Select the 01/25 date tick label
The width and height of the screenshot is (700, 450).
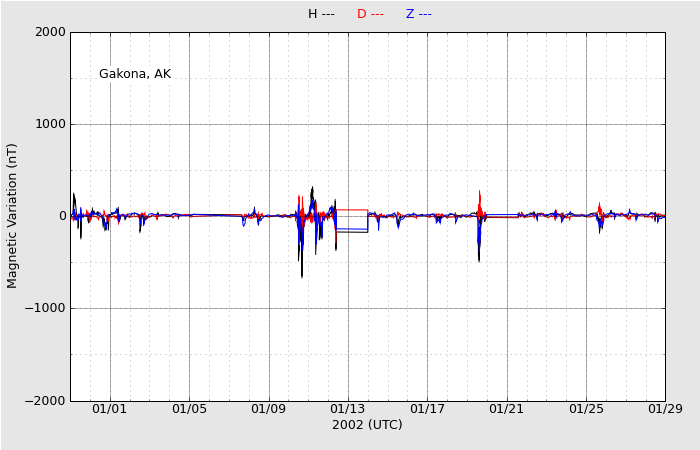coord(586,408)
